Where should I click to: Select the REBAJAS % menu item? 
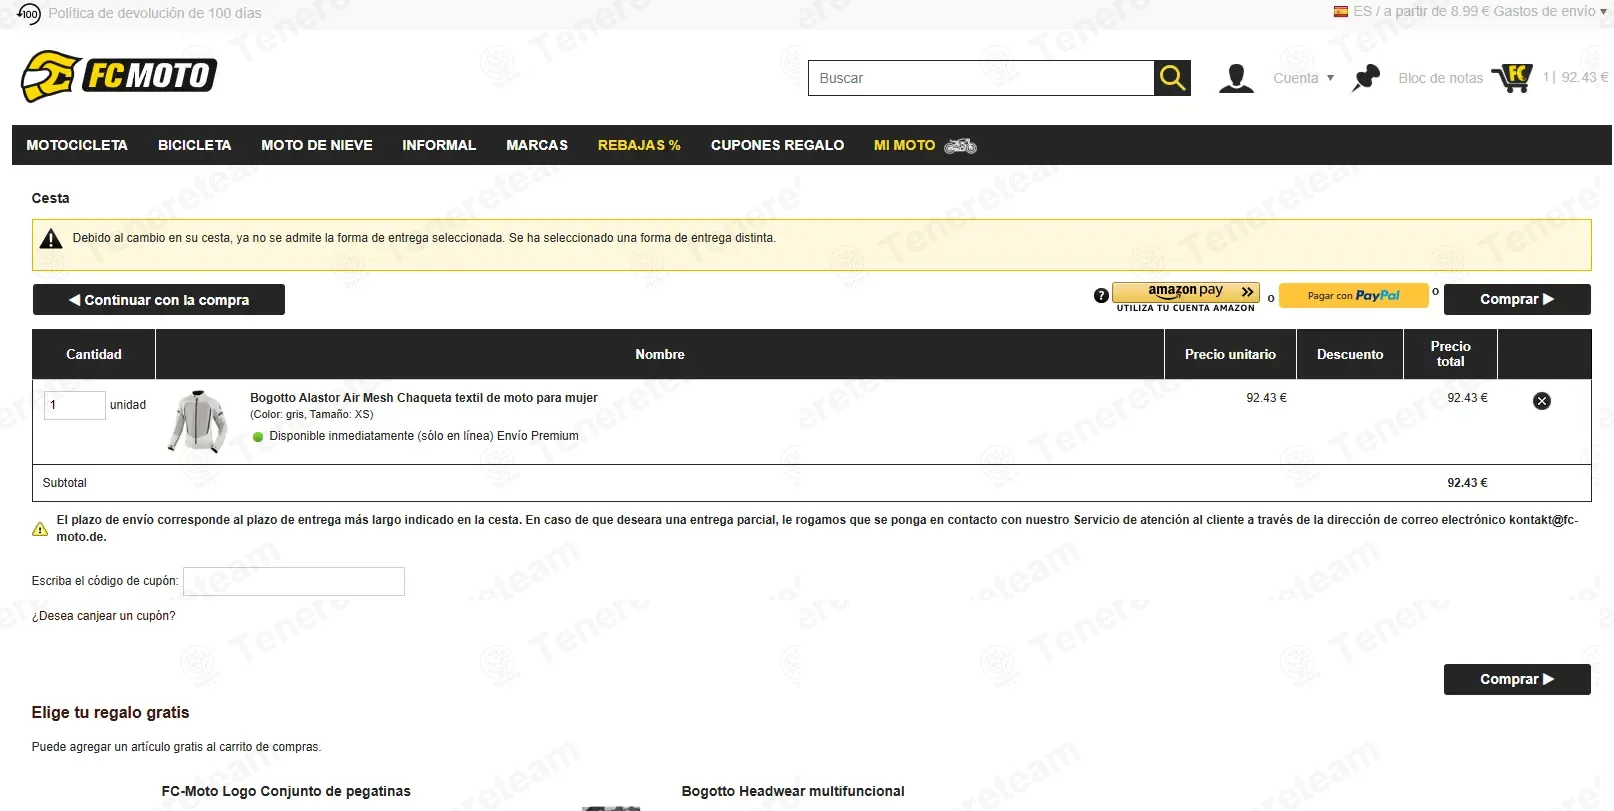(639, 145)
